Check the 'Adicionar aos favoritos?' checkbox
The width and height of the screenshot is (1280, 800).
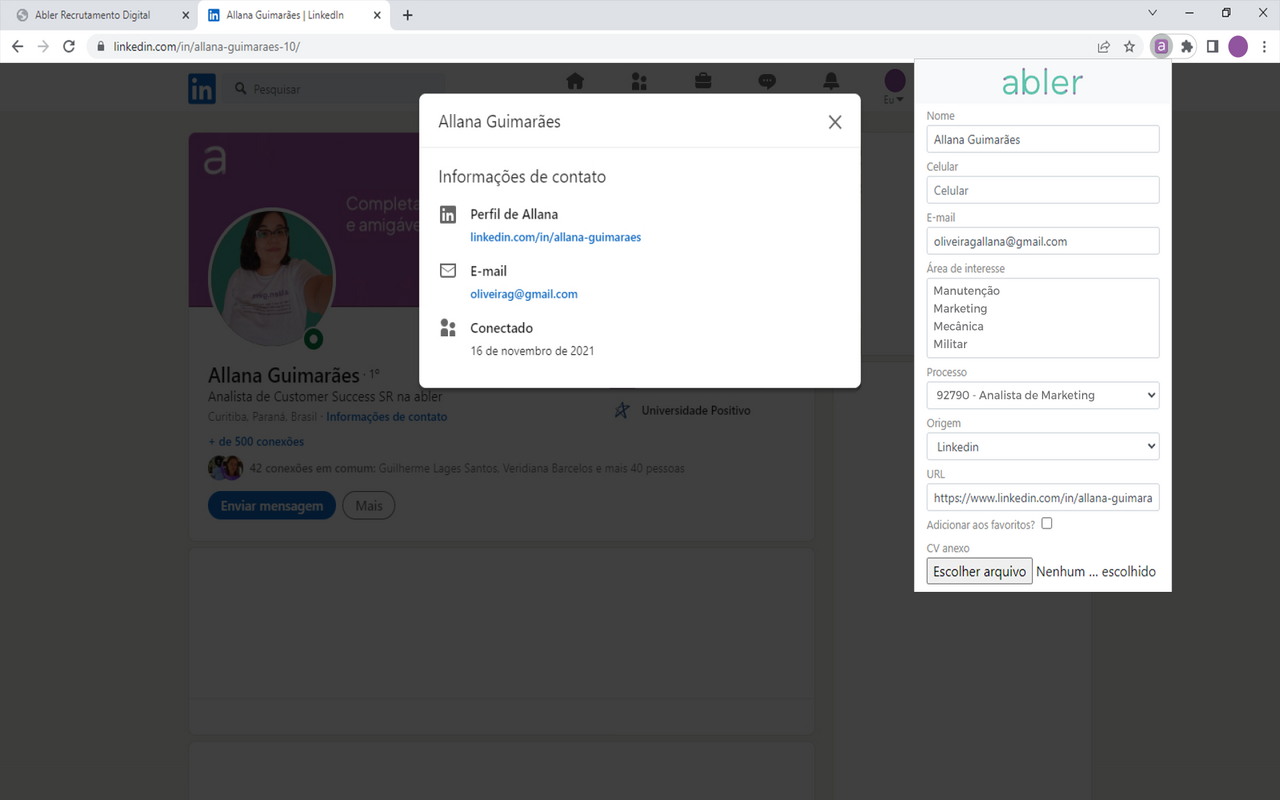pos(1046,523)
